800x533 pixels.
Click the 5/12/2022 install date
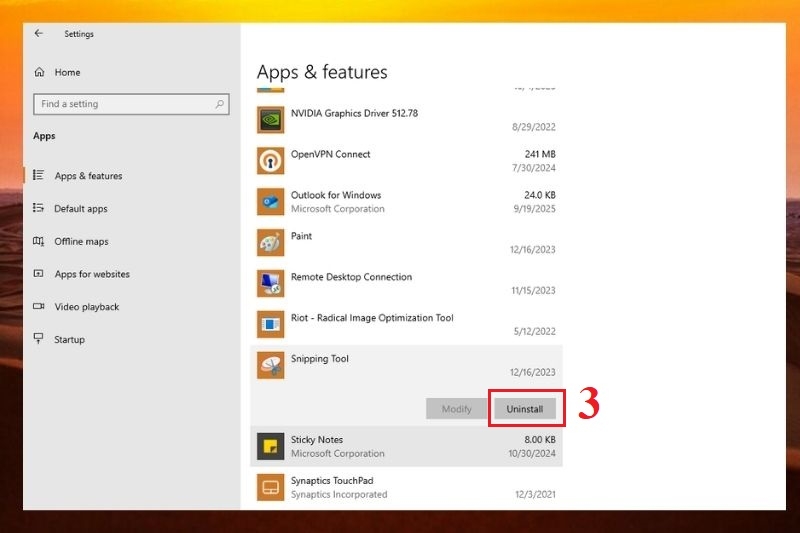[534, 331]
